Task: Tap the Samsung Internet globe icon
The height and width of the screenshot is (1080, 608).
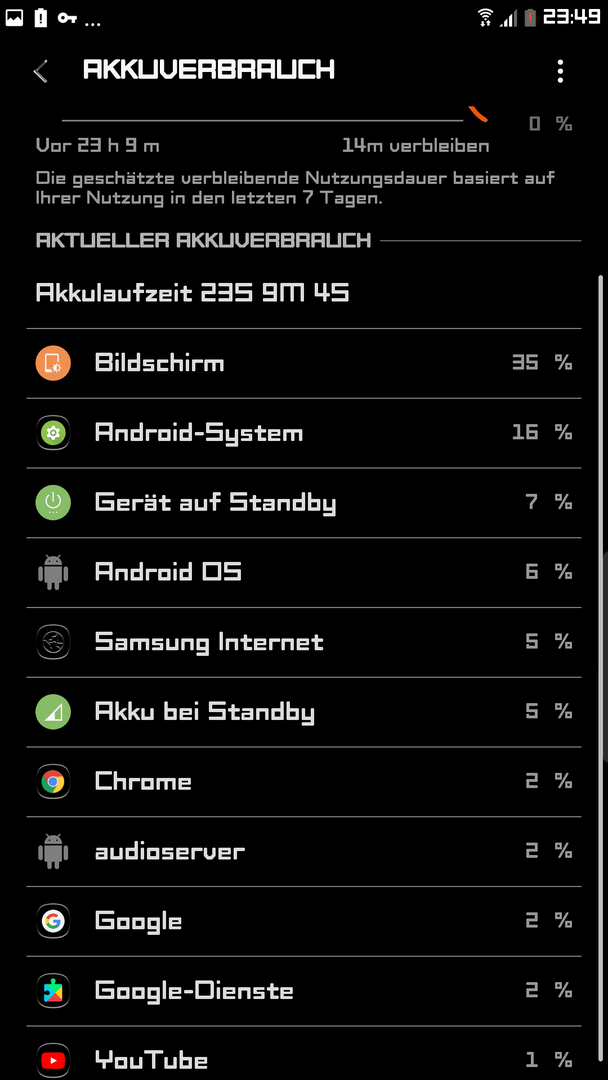Action: 53,642
